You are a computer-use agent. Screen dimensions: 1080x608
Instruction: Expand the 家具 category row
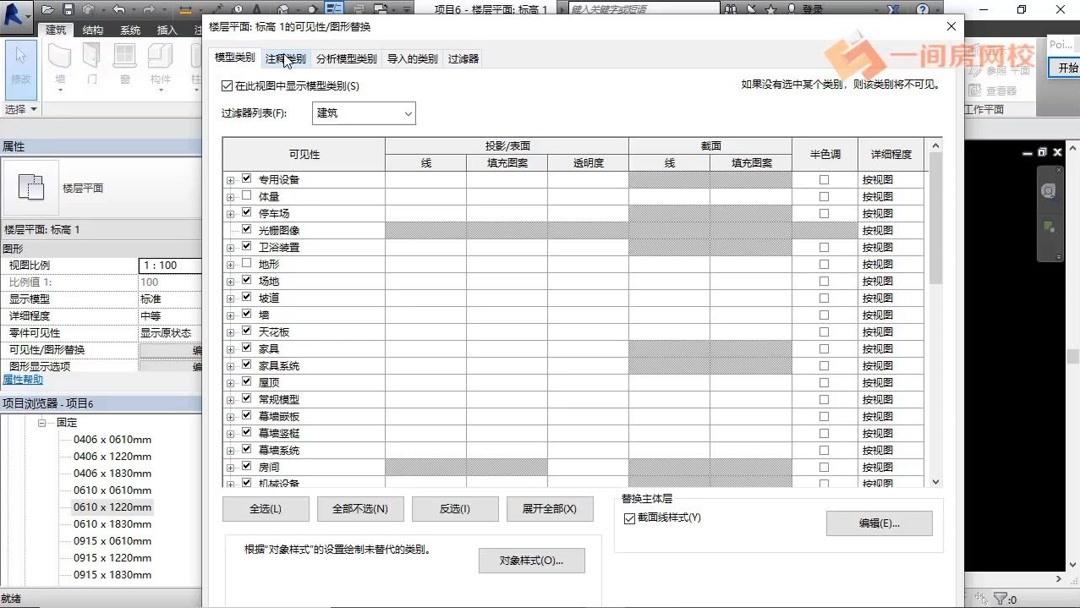click(x=229, y=349)
